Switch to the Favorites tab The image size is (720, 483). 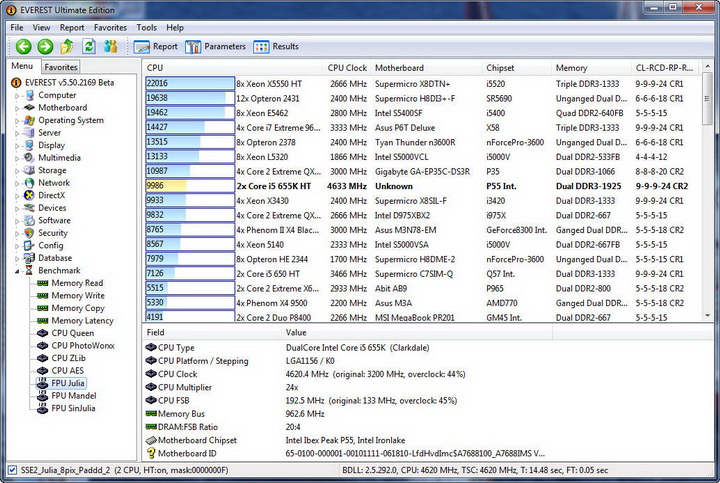coord(61,67)
